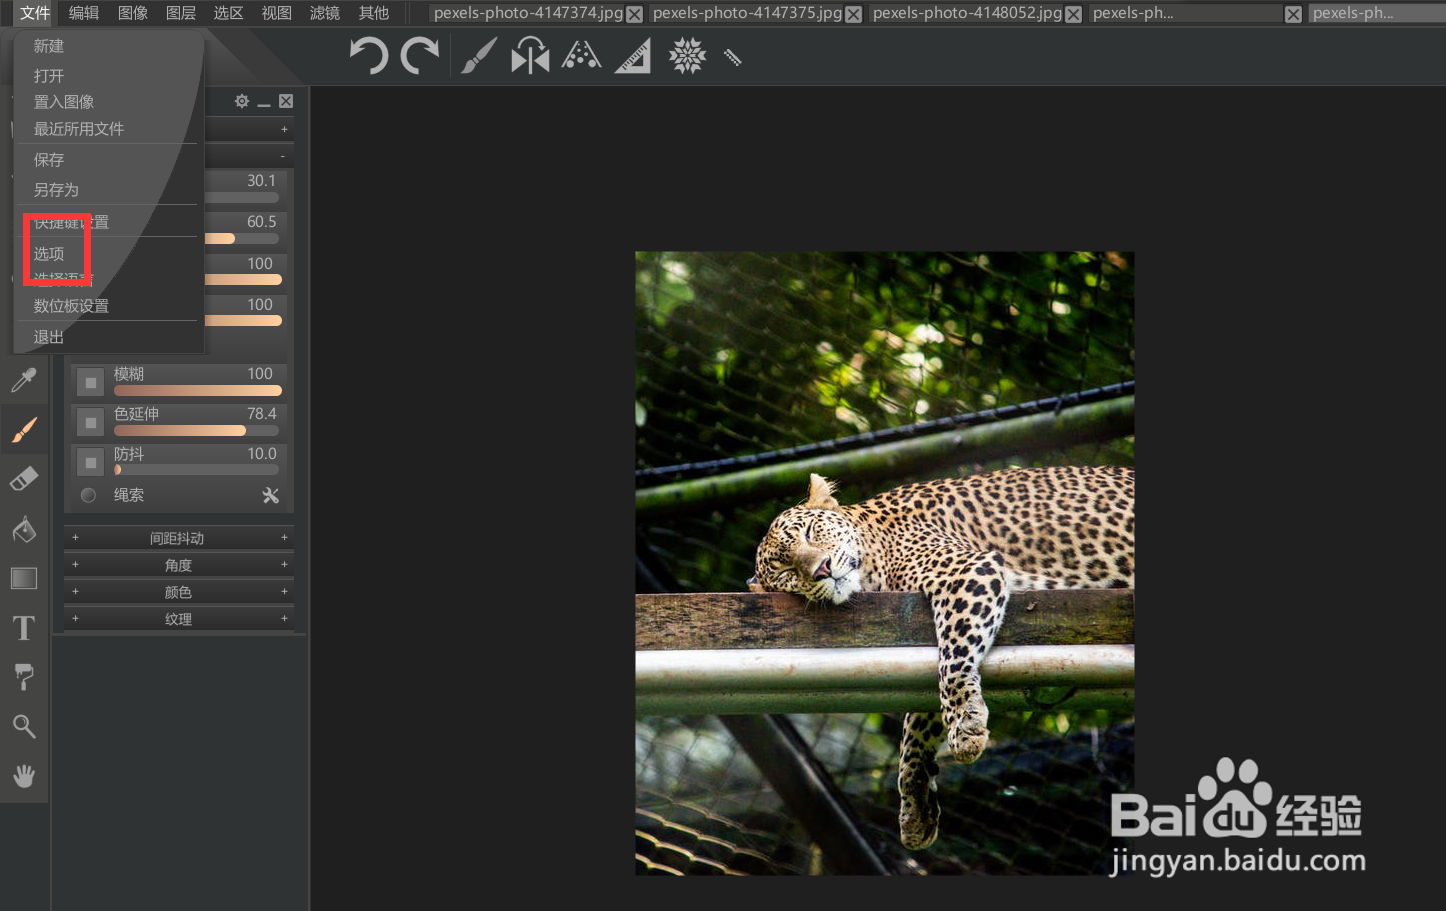Expand the 纹理 section
This screenshot has width=1446, height=911.
(179, 619)
